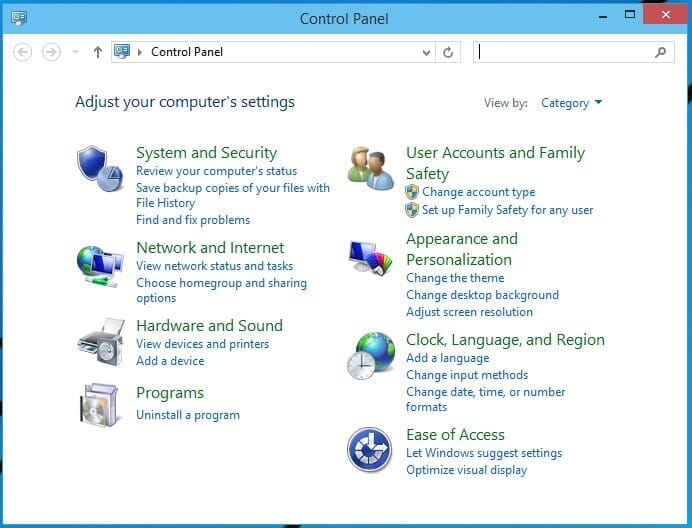Refresh the Control Panel address bar

(450, 52)
